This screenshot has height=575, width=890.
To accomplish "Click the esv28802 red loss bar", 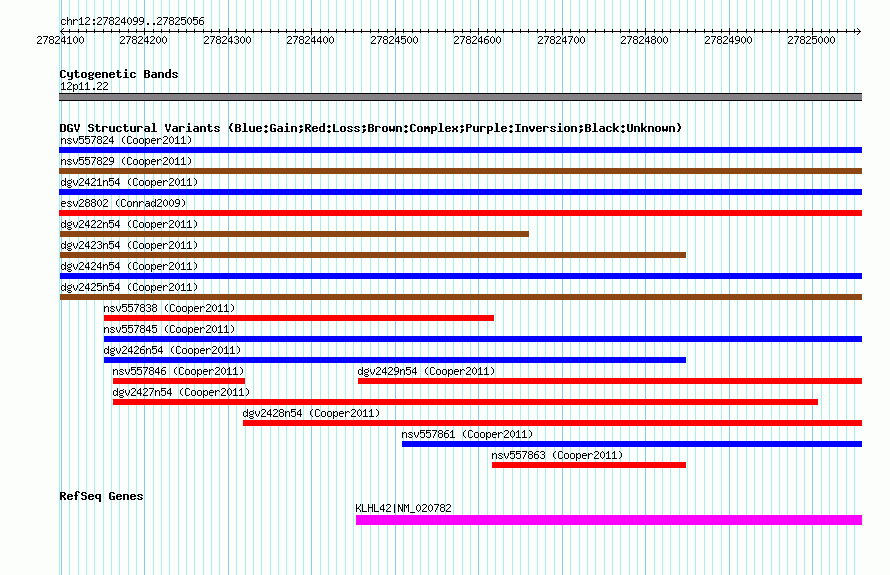I will 460,213.
